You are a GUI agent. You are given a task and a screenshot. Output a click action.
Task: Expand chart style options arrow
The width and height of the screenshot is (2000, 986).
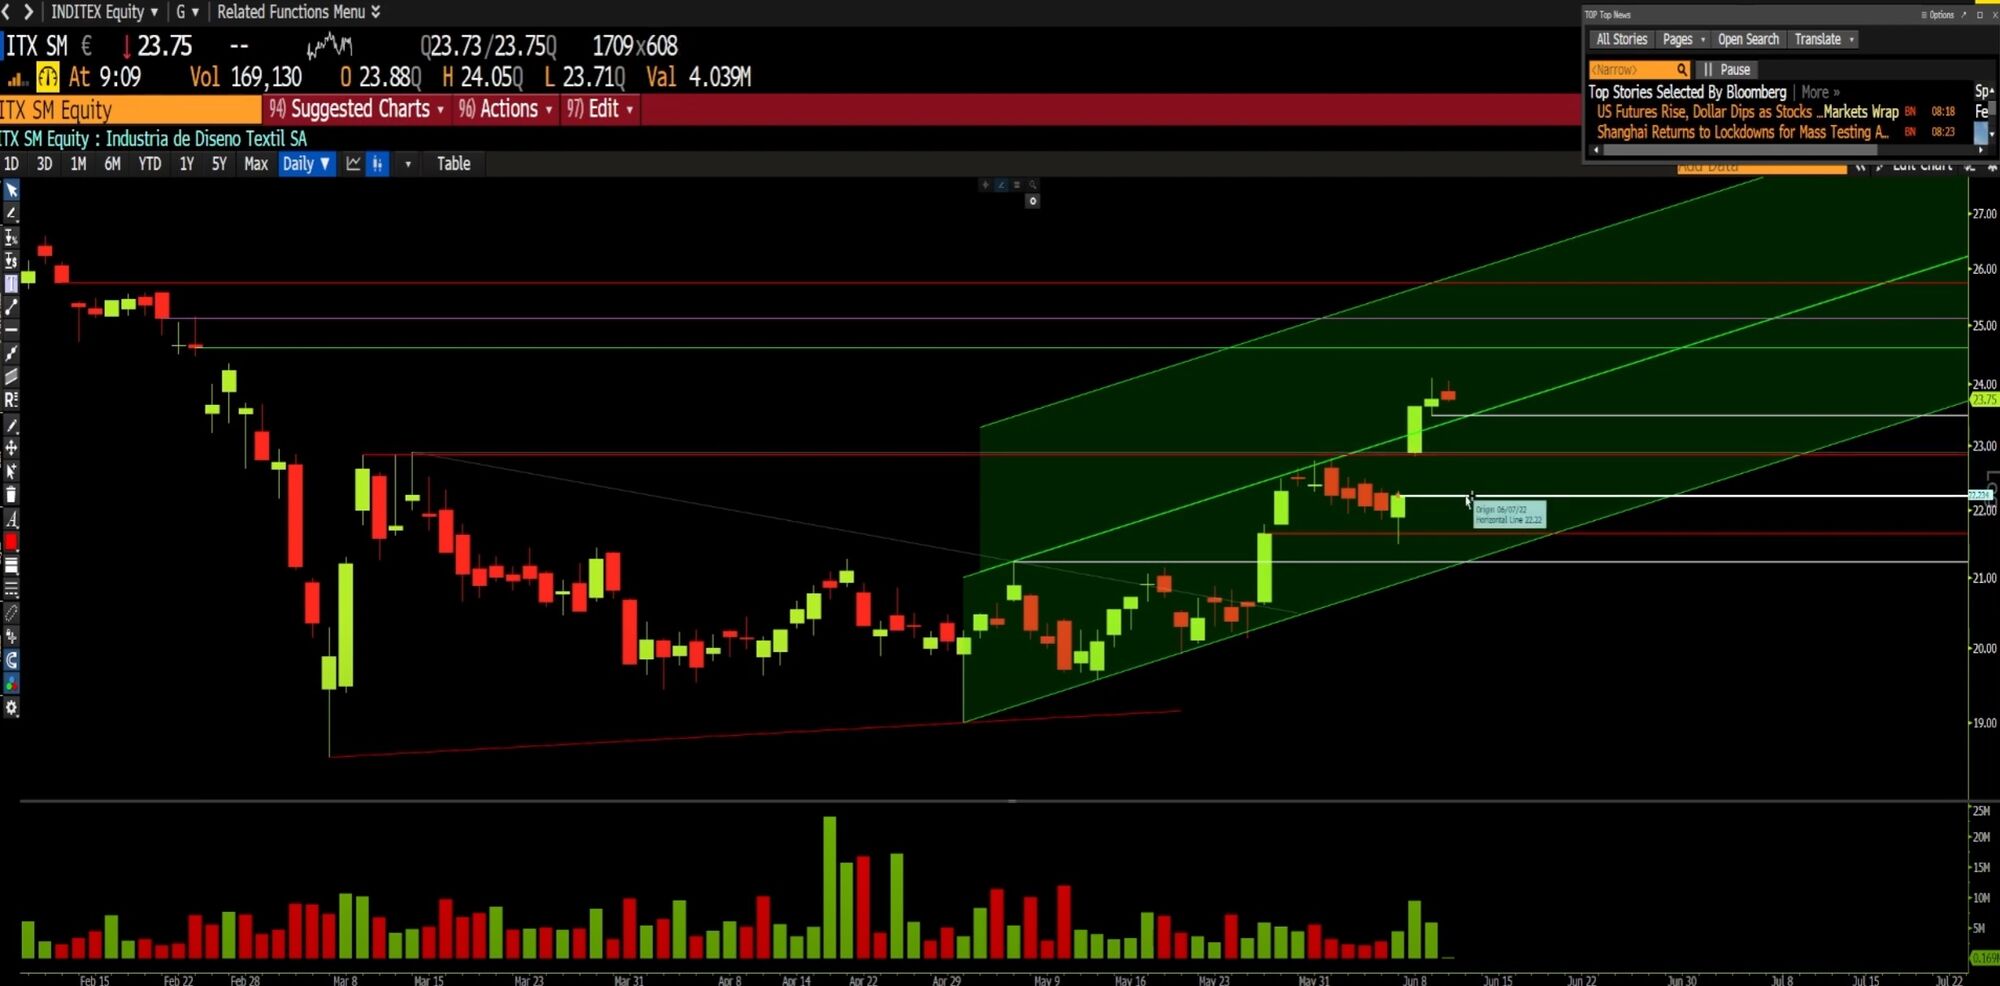tap(407, 164)
